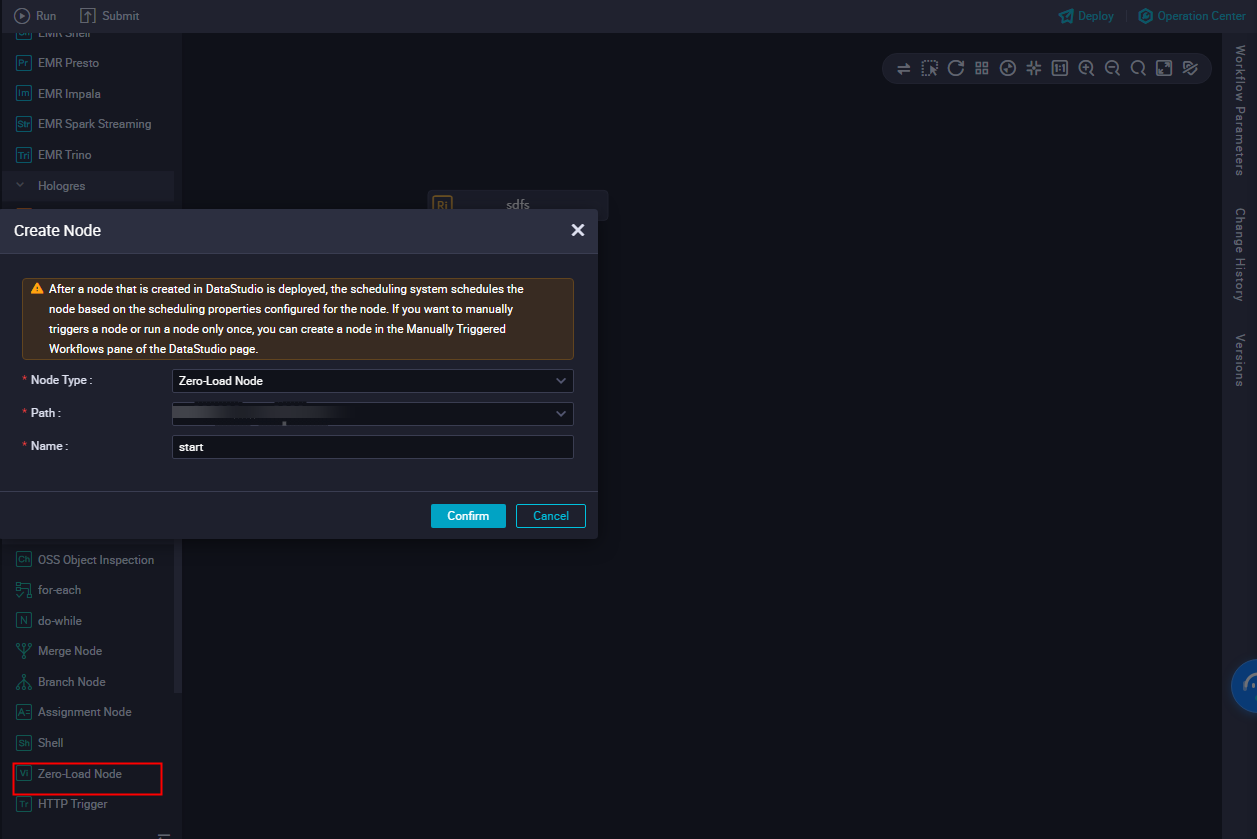
Task: Click the inward-arrows fit-to-canvas icon
Action: (1034, 68)
